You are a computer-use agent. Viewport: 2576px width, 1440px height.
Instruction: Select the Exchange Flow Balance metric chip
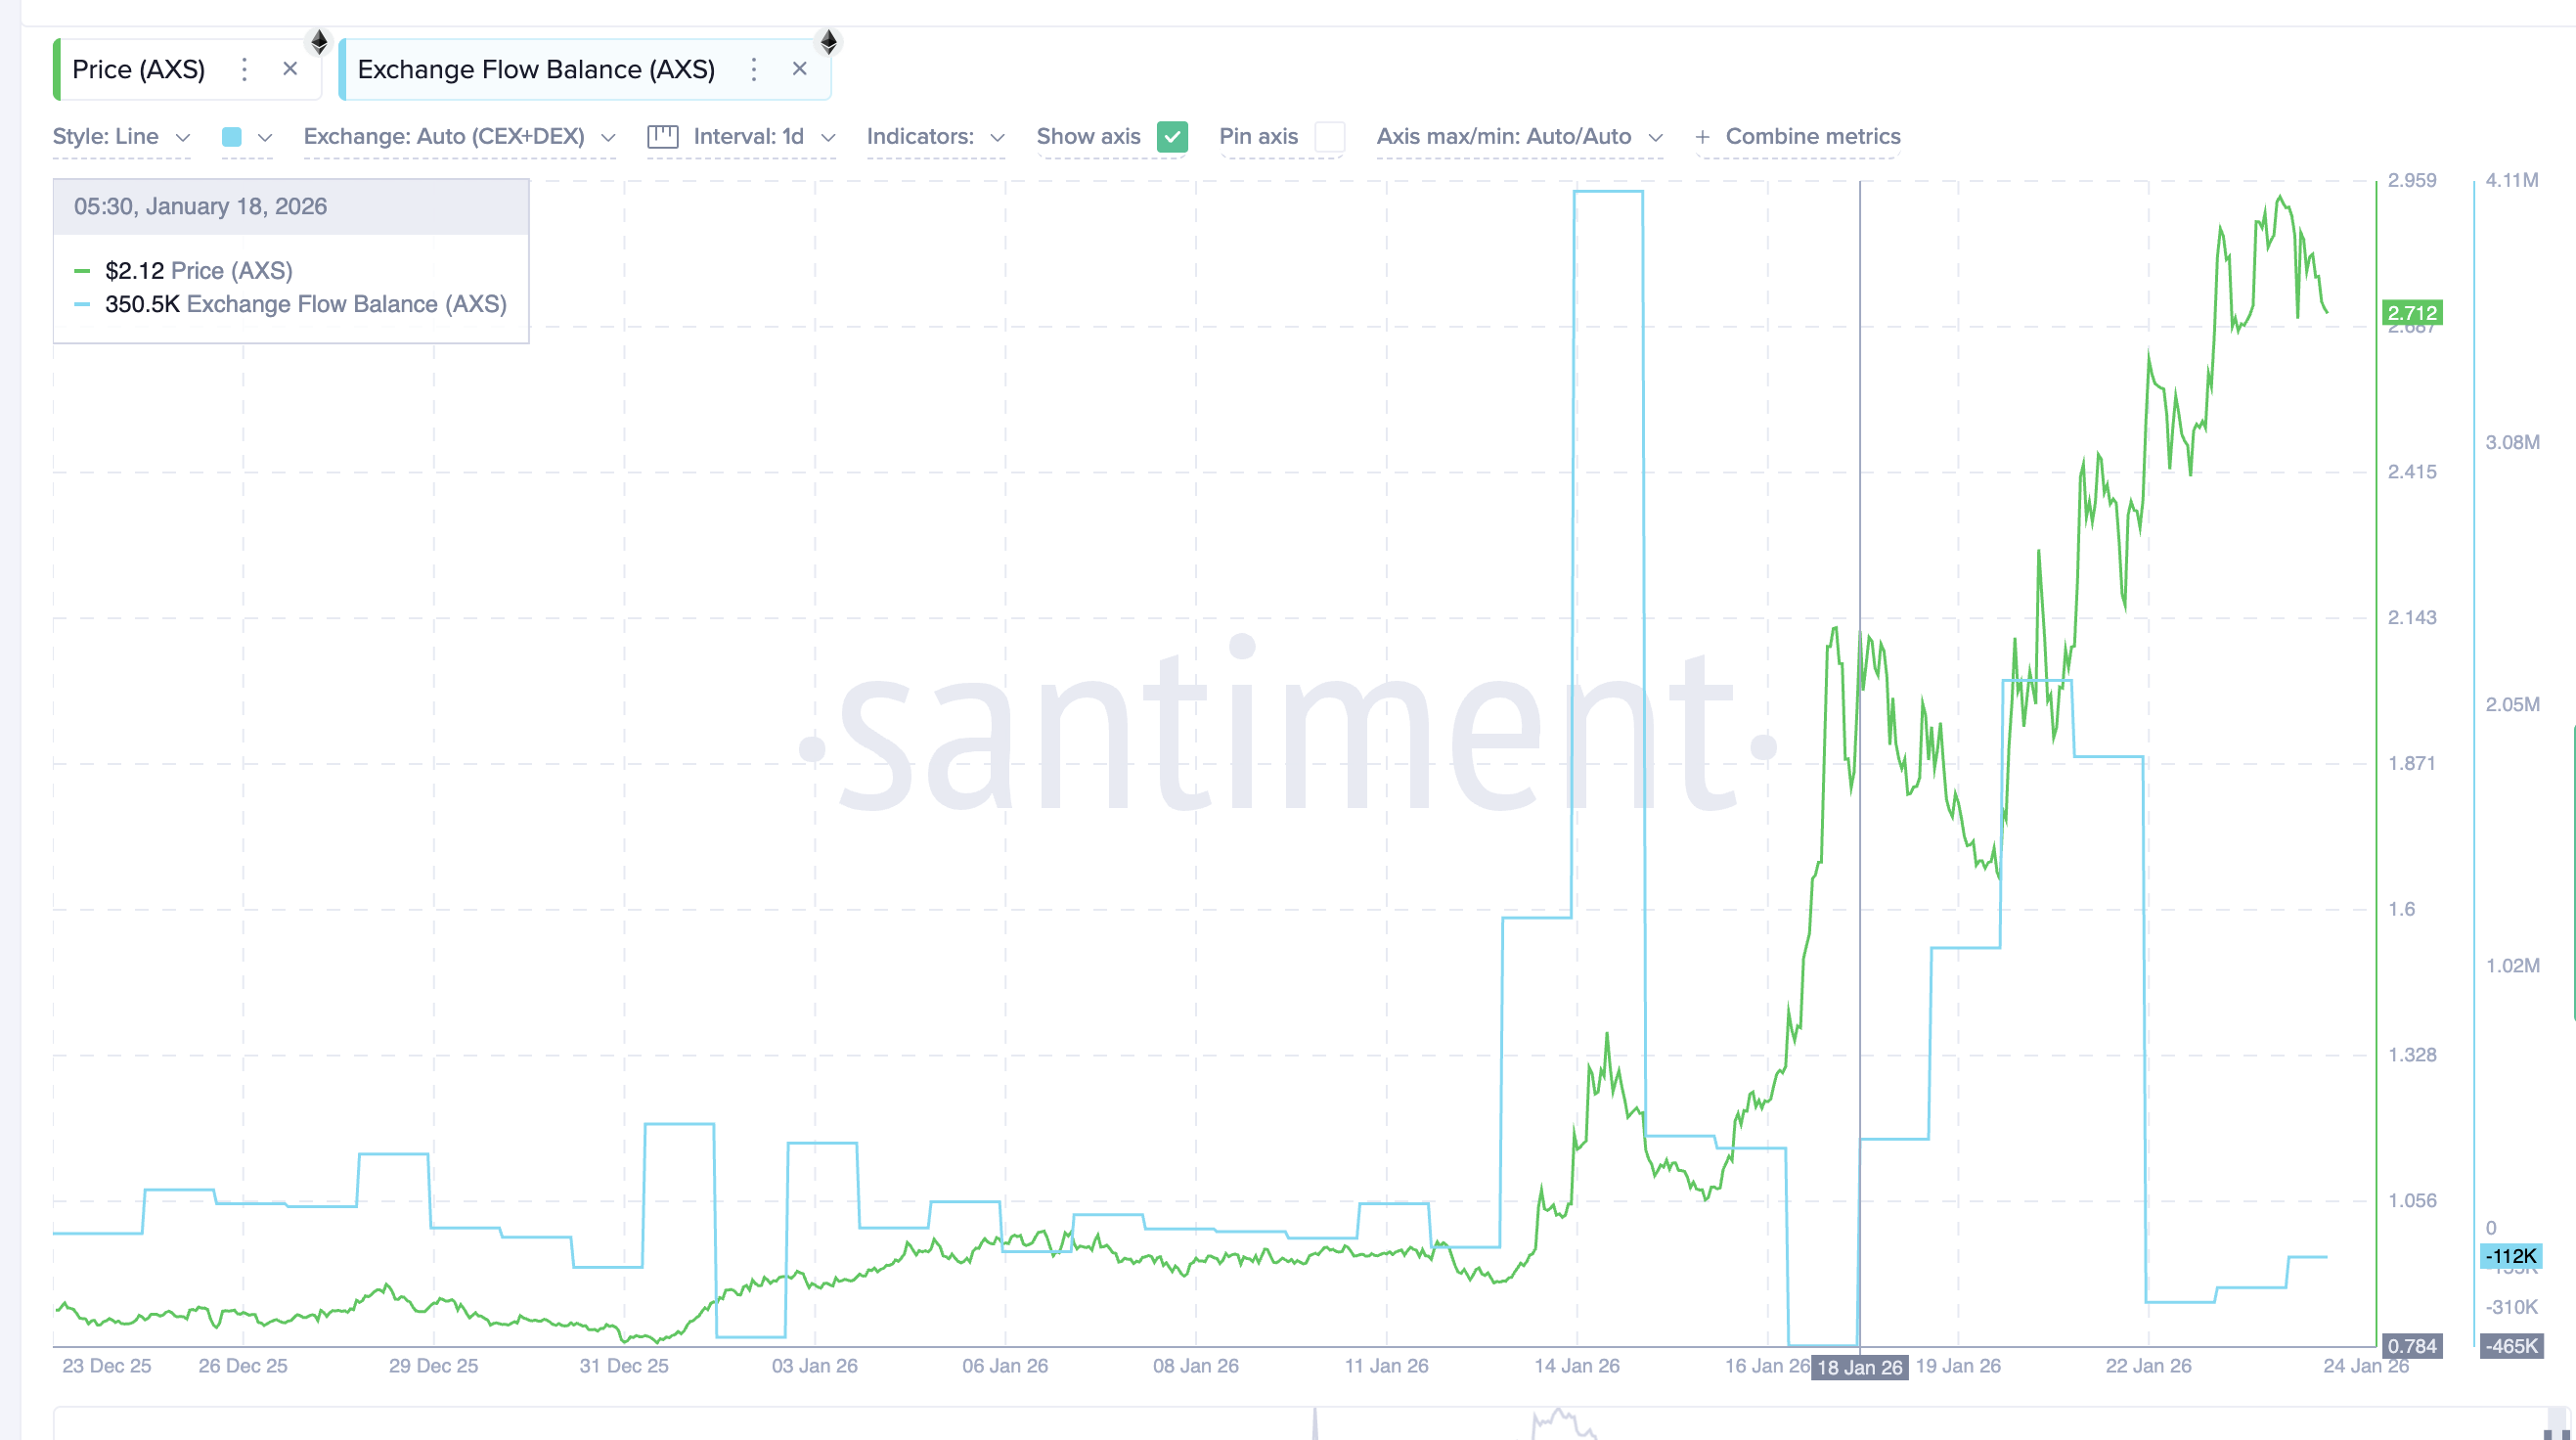pyautogui.click(x=536, y=69)
